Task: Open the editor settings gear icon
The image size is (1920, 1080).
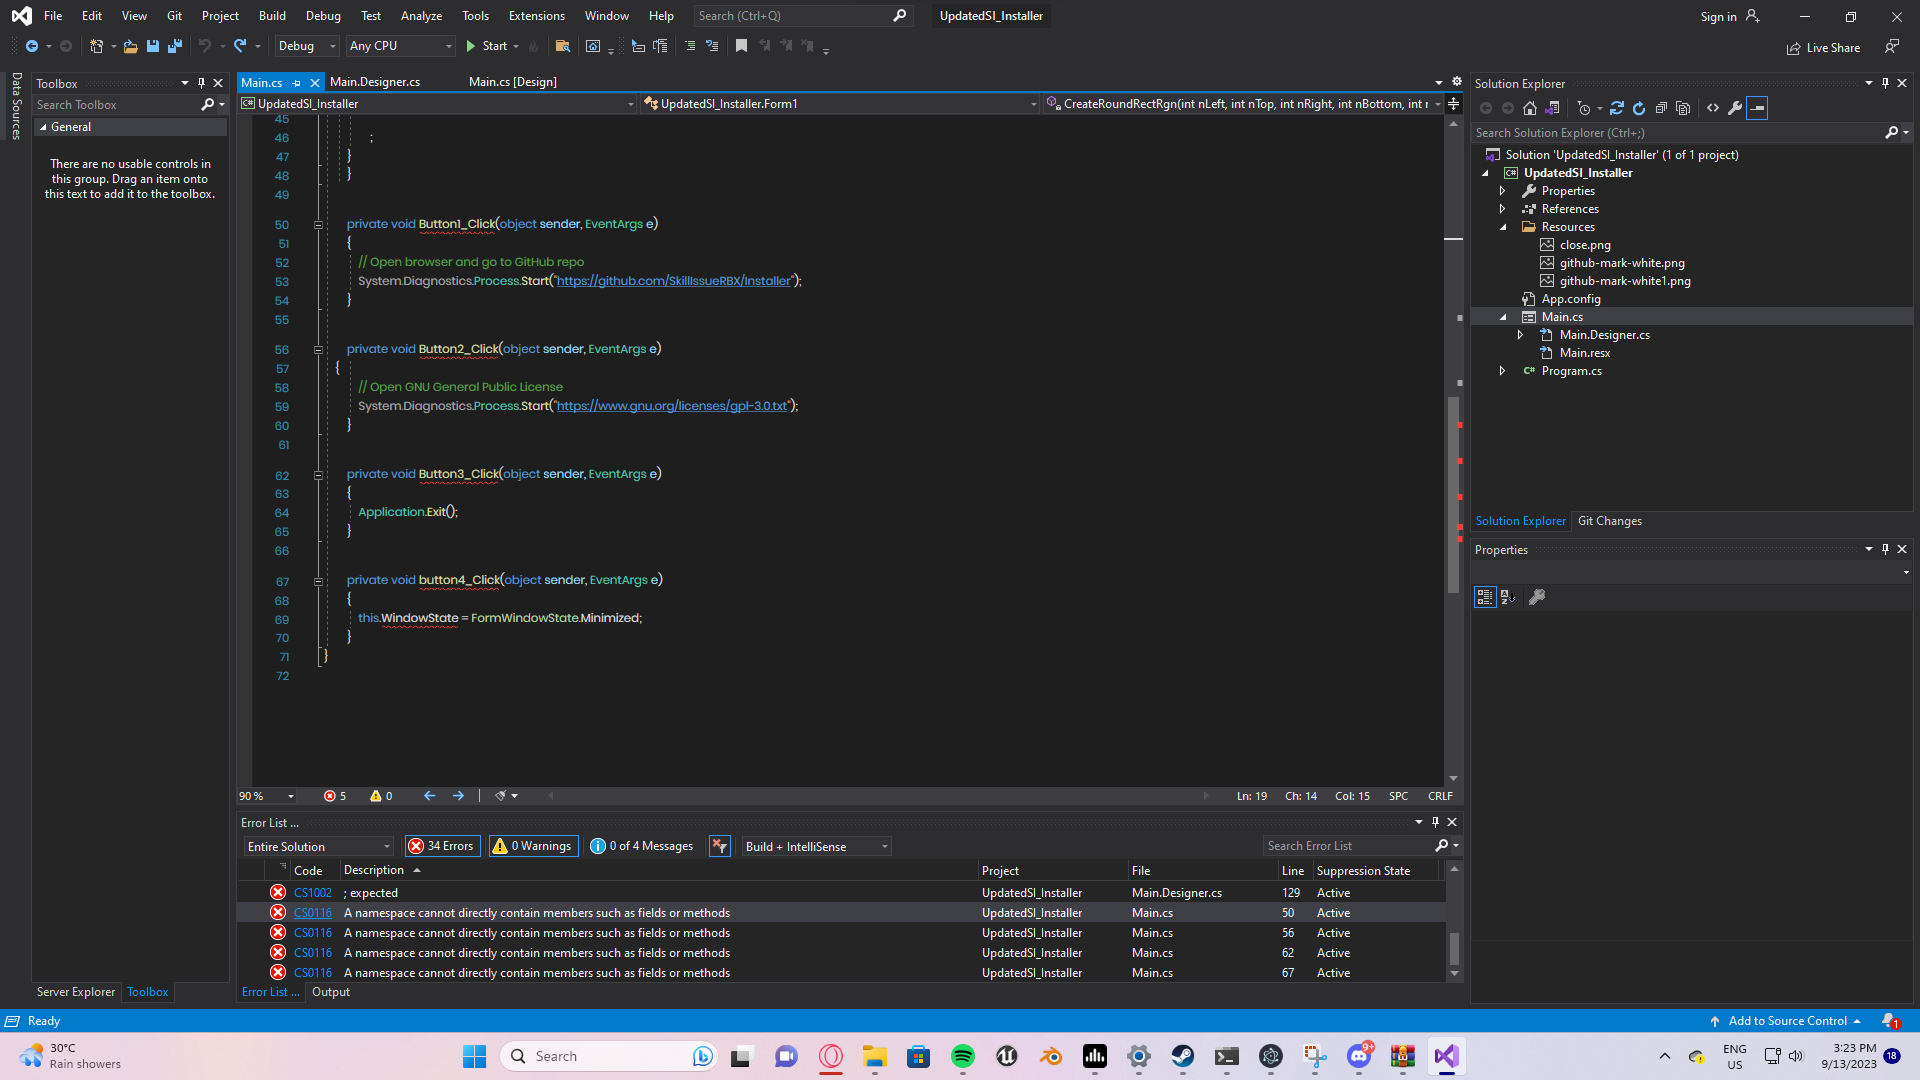Action: [x=1457, y=82]
